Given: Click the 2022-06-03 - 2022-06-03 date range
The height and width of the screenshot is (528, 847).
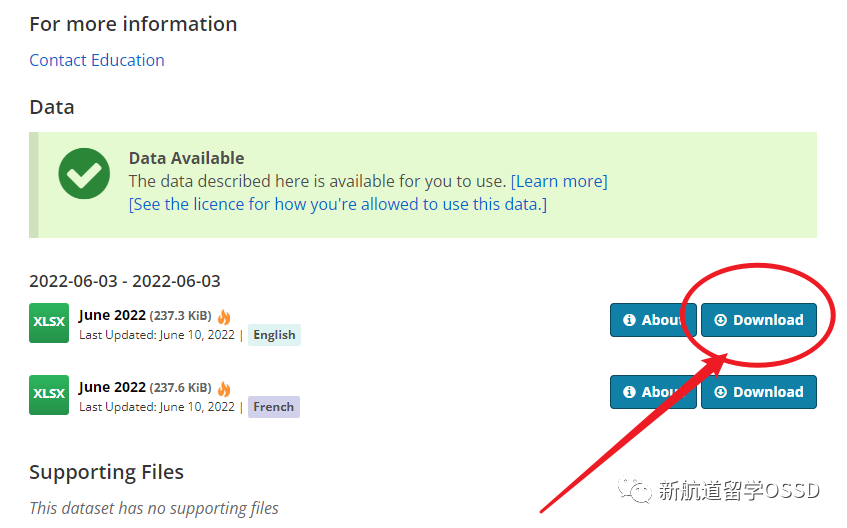Looking at the screenshot, I should coord(125,281).
